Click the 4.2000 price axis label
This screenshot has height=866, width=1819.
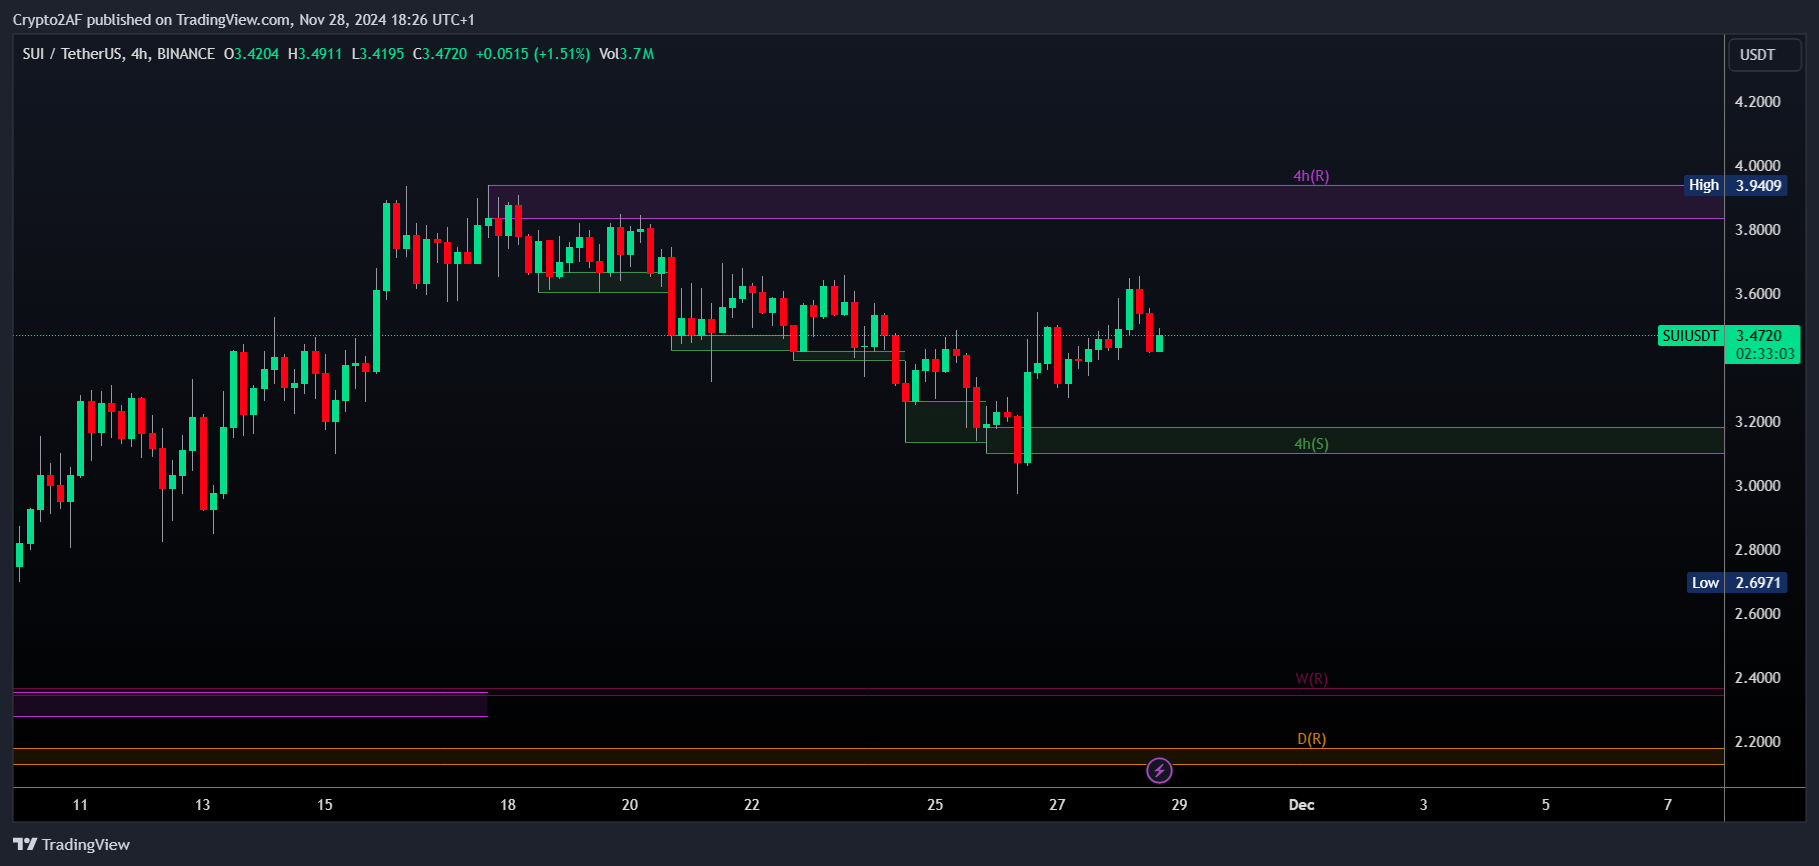pos(1757,102)
